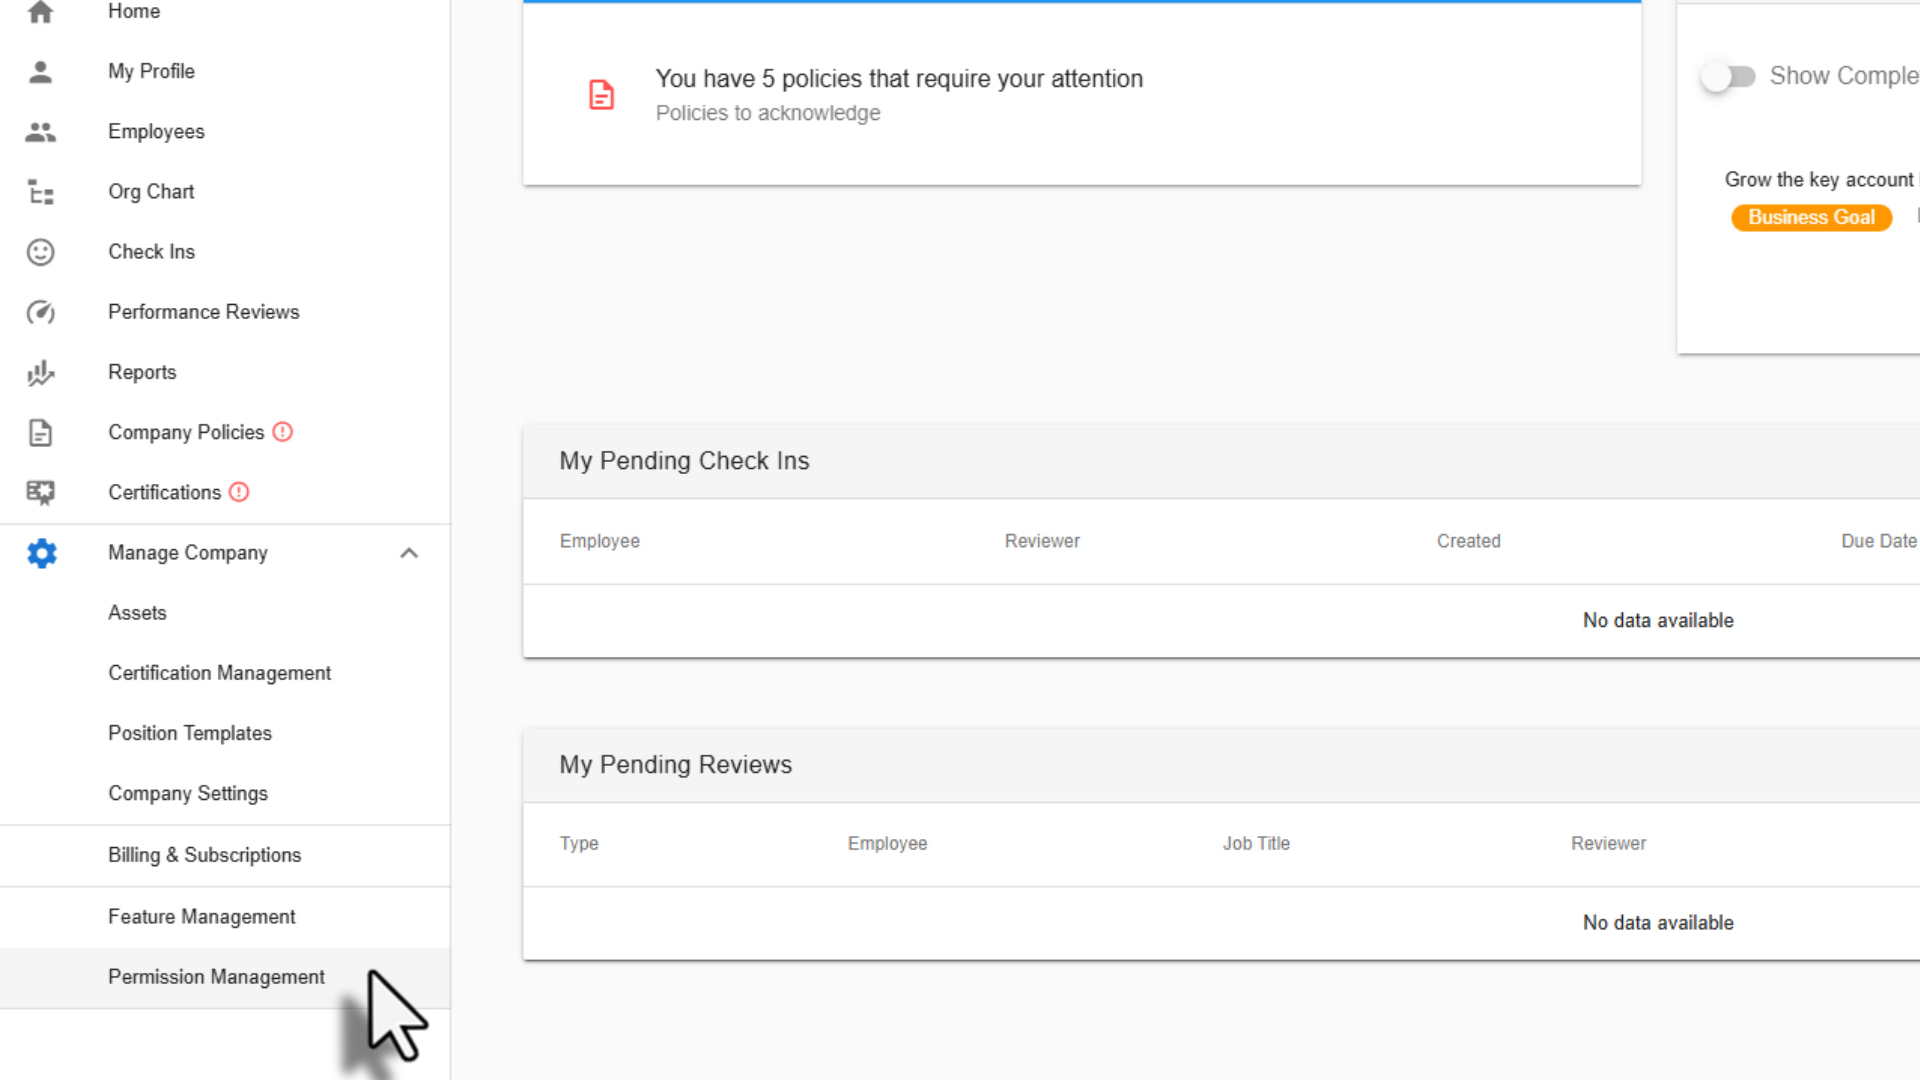1920x1080 pixels.
Task: Click the Org Chart hierarchy icon
Action: (40, 192)
